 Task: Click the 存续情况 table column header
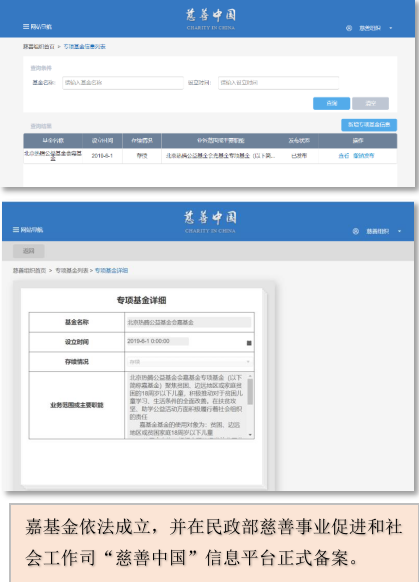point(142,141)
